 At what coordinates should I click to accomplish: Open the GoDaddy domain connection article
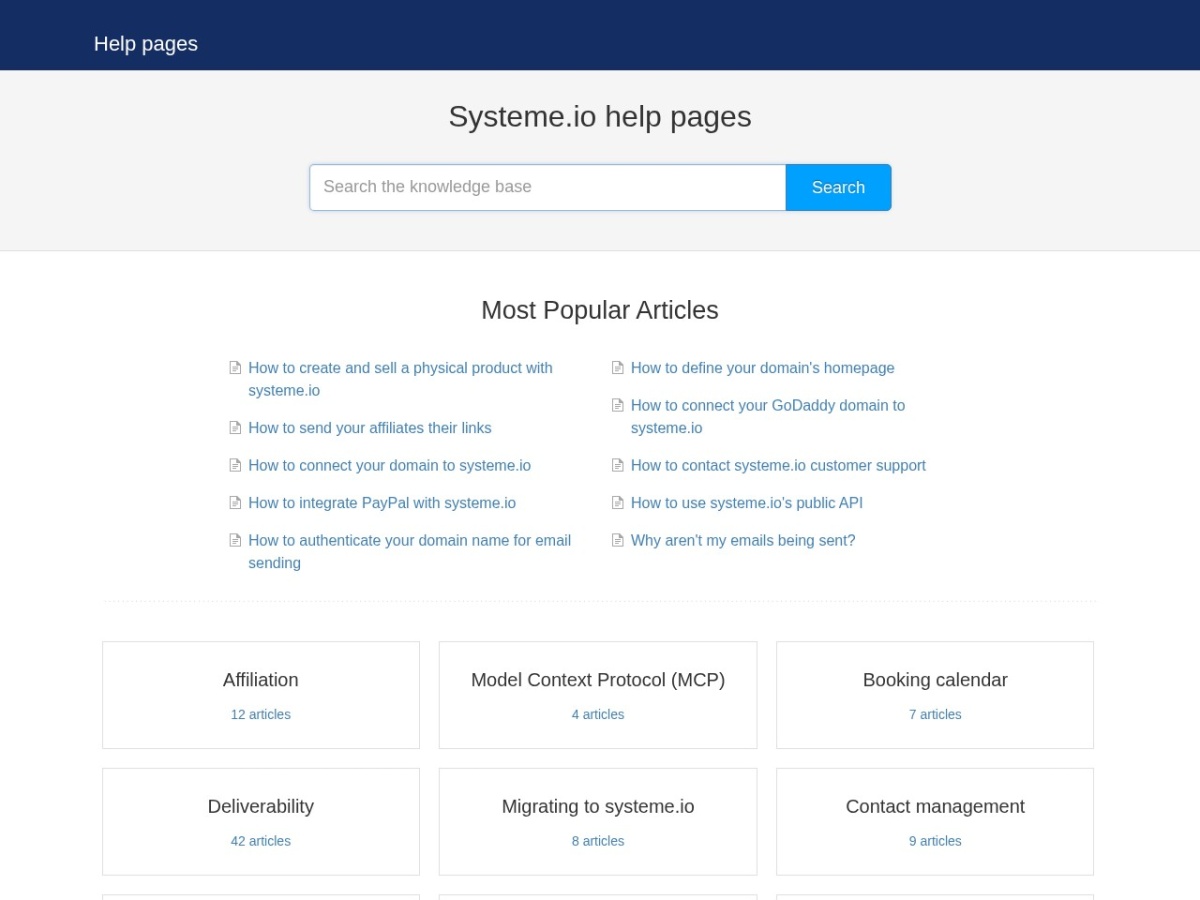coord(767,416)
